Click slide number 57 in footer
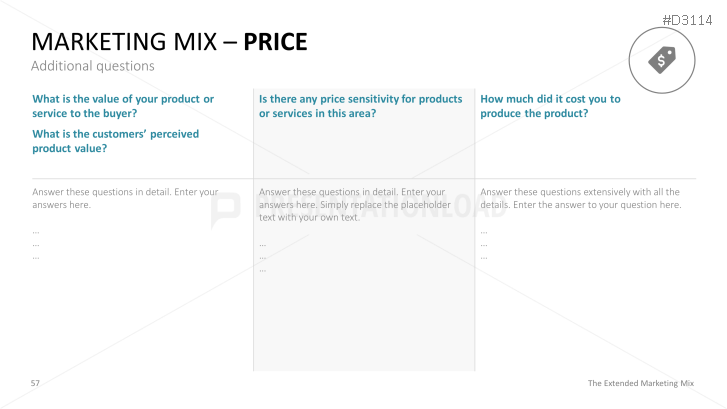727x409 pixels. pos(36,383)
